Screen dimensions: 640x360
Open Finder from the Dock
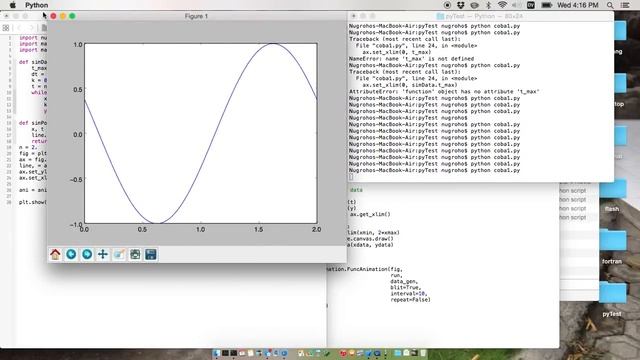pos(216,353)
